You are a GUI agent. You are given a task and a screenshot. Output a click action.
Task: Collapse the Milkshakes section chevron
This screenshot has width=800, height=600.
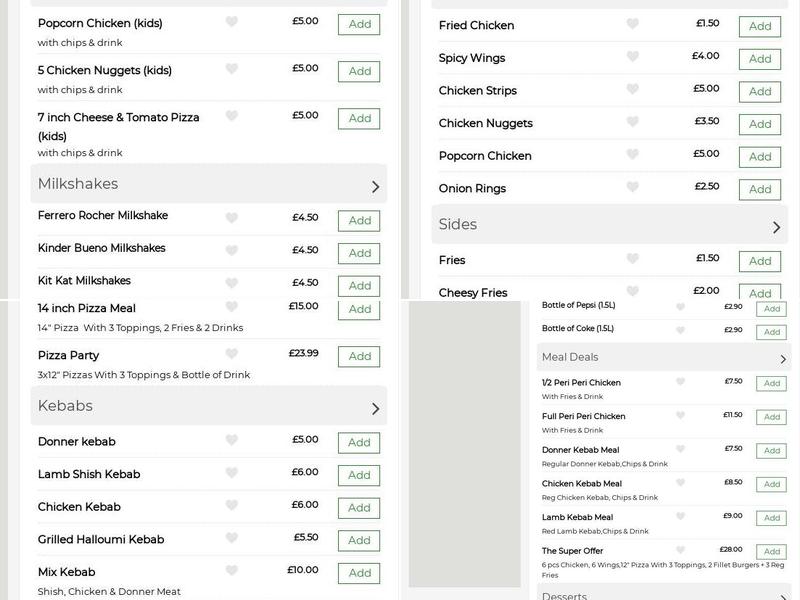click(376, 185)
